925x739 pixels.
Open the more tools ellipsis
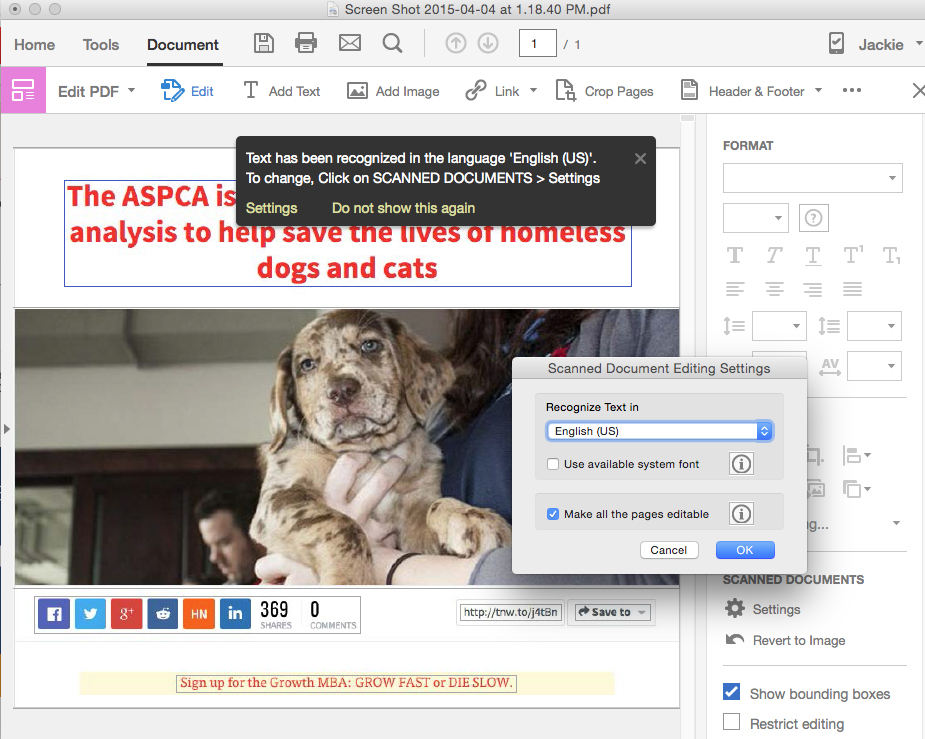coord(852,90)
